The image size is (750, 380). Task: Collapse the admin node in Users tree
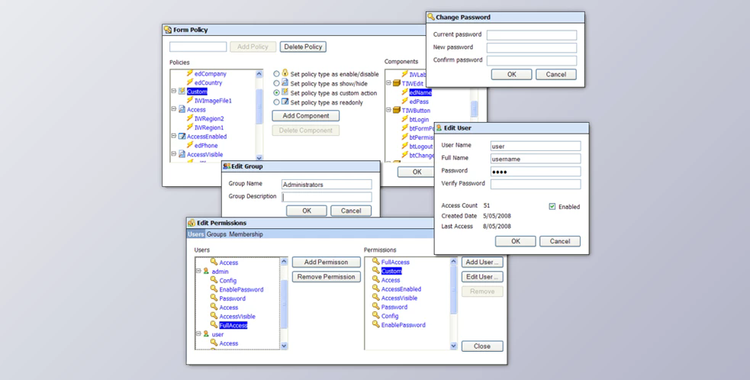(x=199, y=271)
